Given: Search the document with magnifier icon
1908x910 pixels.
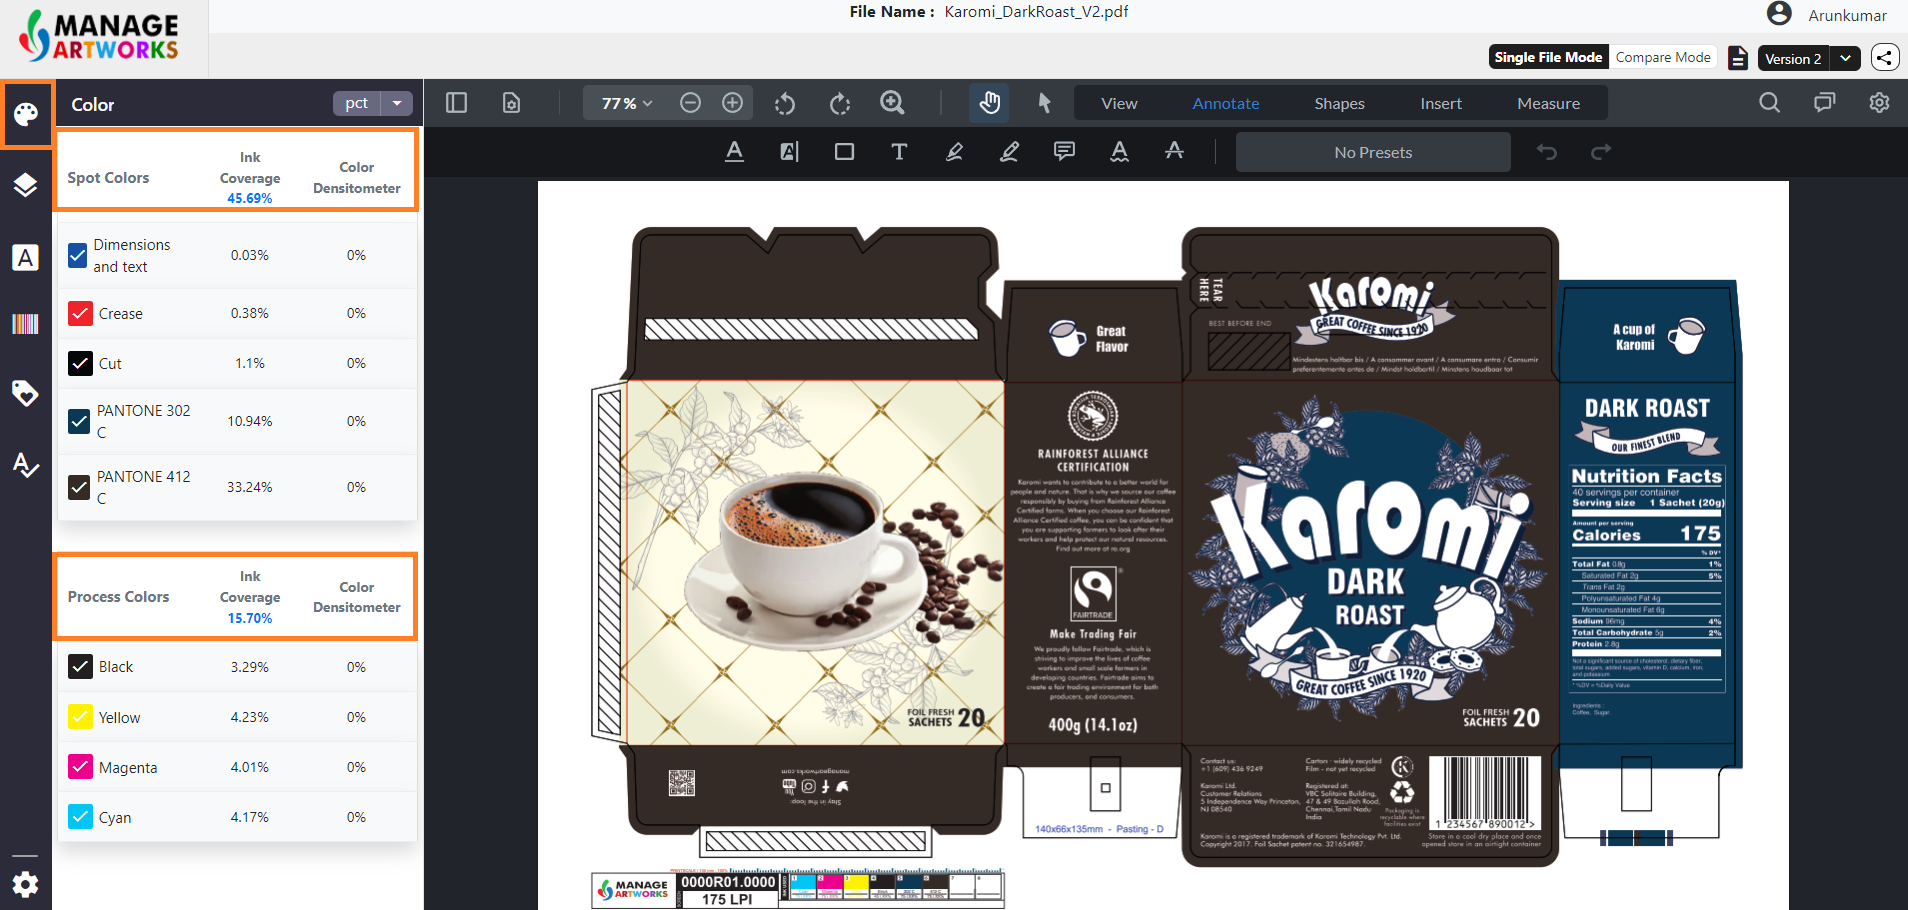Looking at the screenshot, I should click(1770, 103).
